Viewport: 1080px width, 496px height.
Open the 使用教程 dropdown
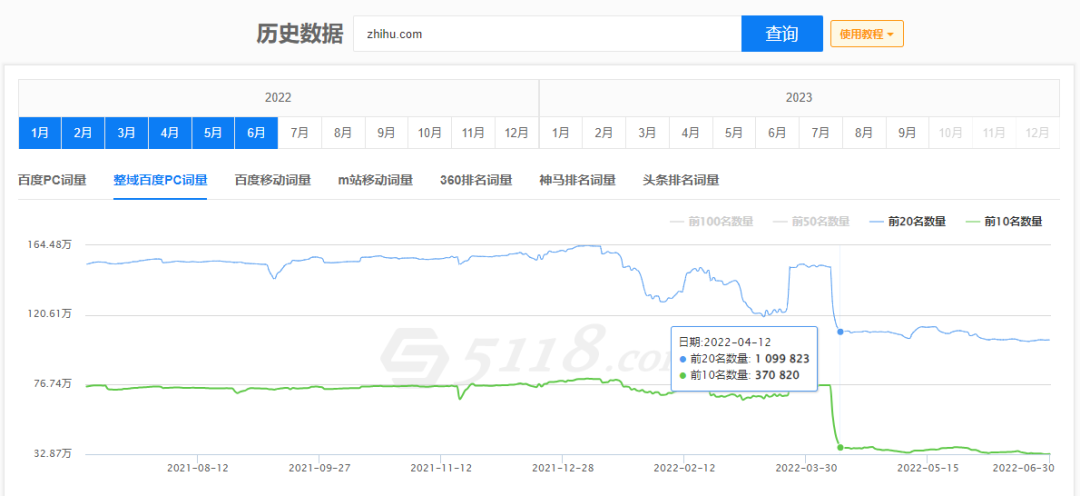click(866, 34)
